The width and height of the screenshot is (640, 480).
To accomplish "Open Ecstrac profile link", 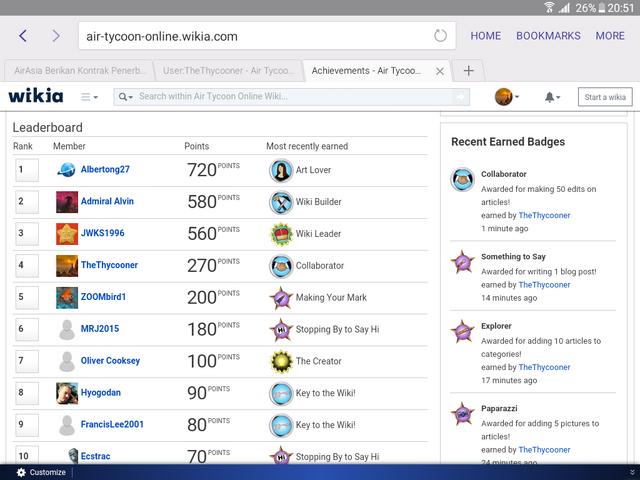I will 96,456.
